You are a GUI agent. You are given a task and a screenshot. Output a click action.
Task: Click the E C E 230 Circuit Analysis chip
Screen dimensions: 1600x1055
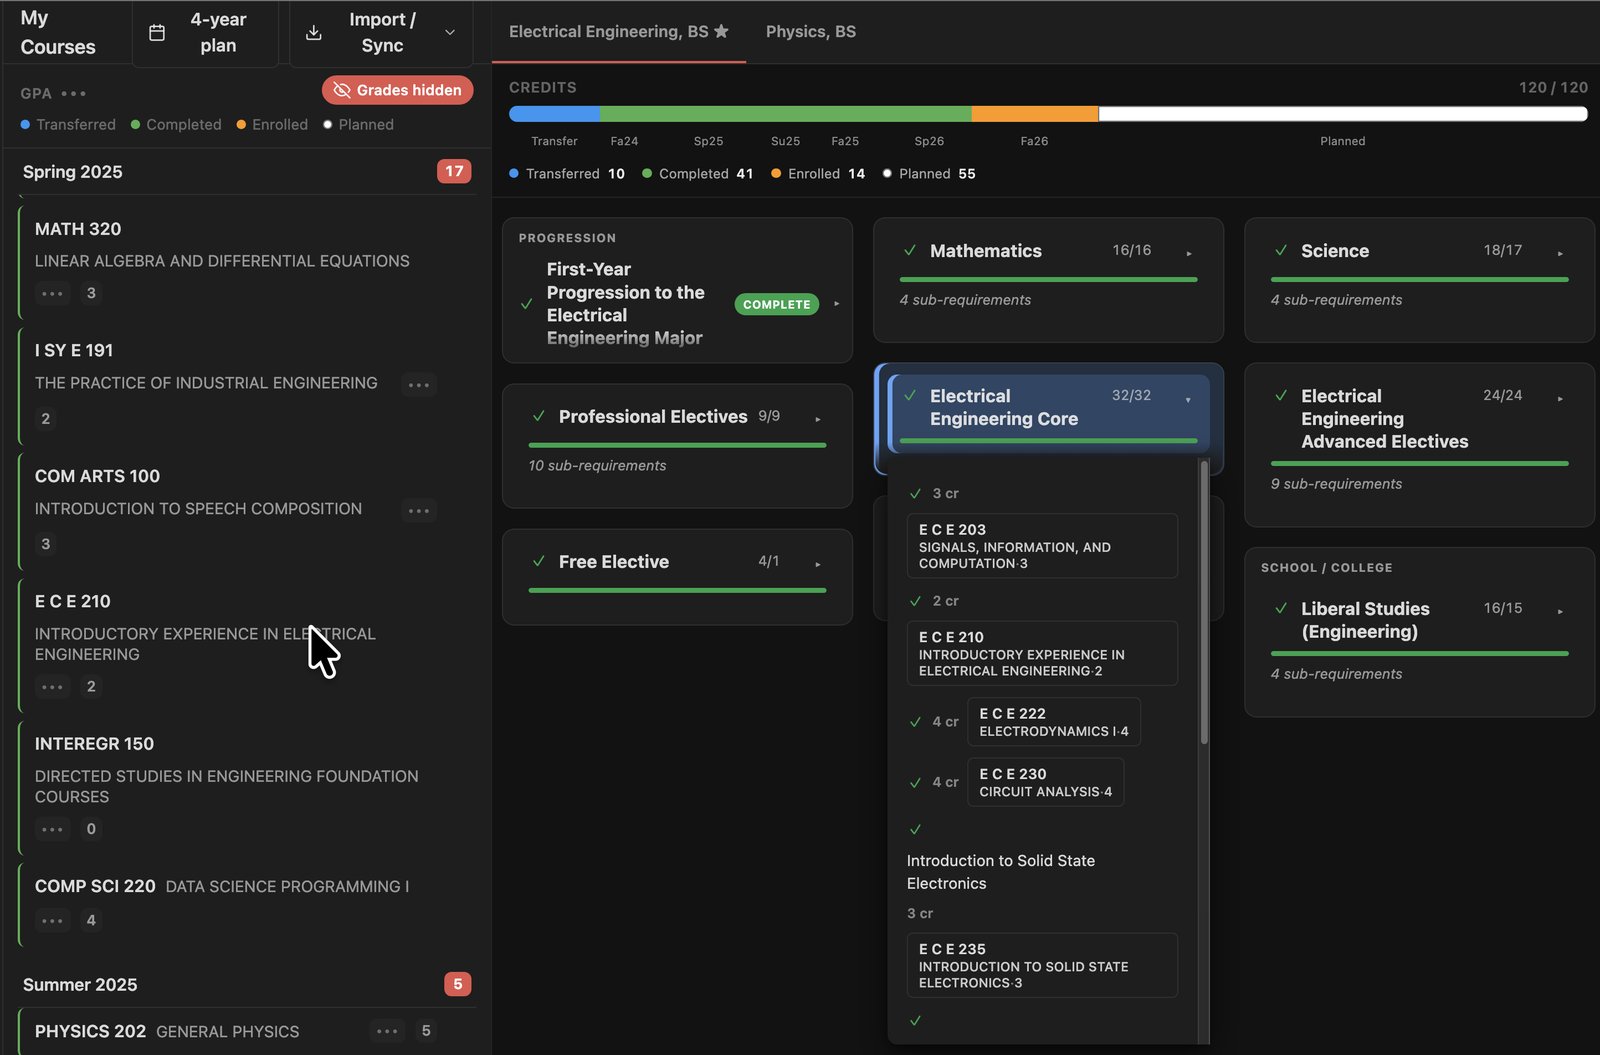pyautogui.click(x=1046, y=782)
